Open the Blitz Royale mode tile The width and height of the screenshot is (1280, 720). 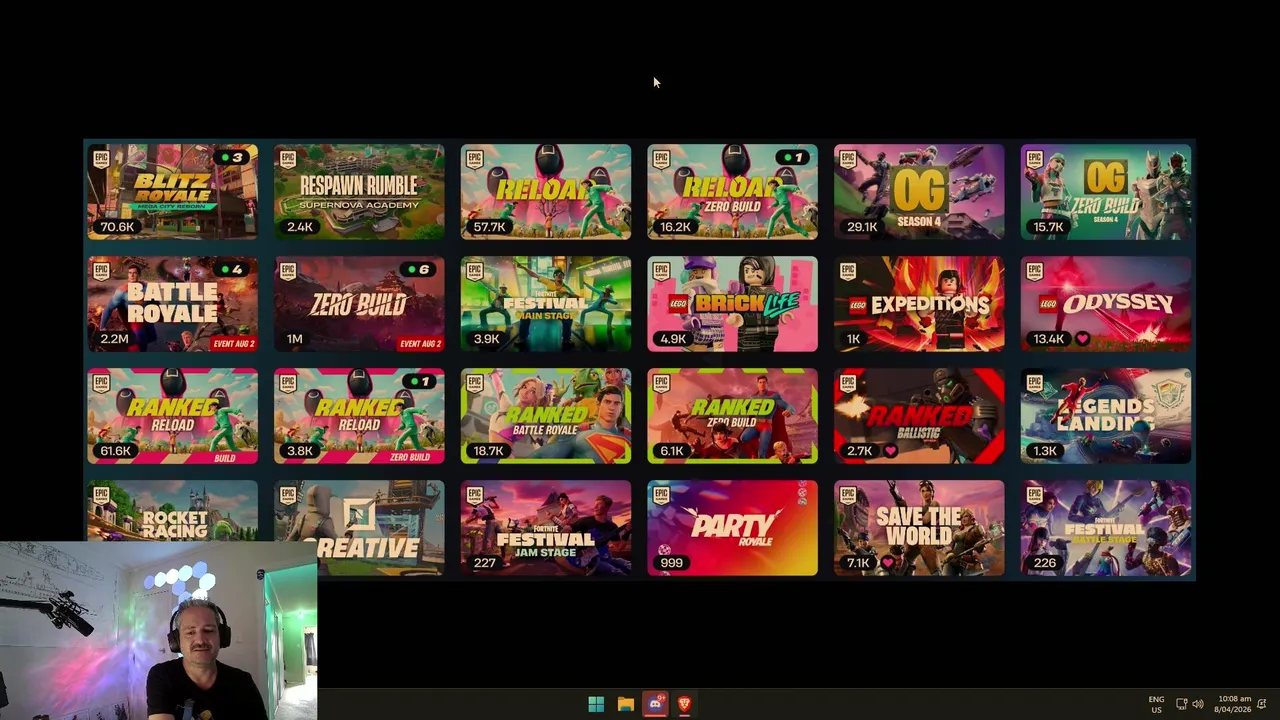pos(172,192)
